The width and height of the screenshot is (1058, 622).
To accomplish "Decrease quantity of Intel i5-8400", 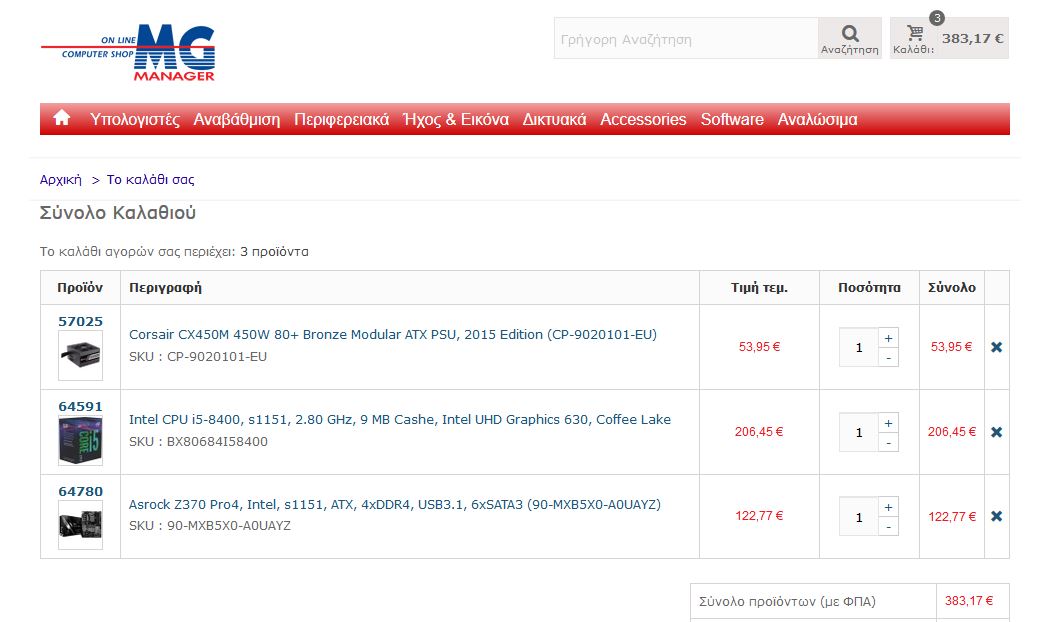I will 889,443.
